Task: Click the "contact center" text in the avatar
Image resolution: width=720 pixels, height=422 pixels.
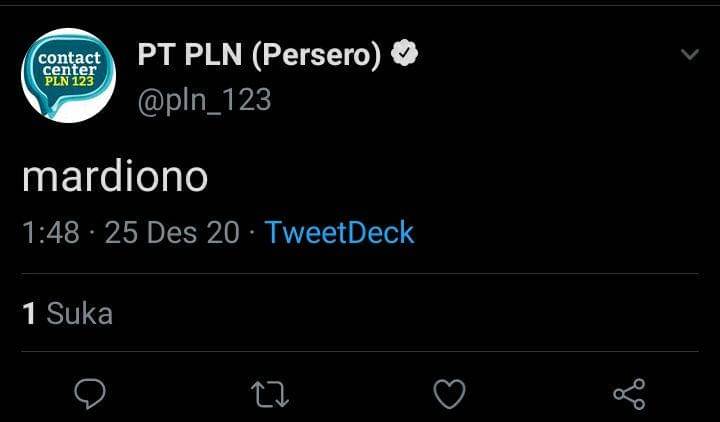Action: click(68, 64)
